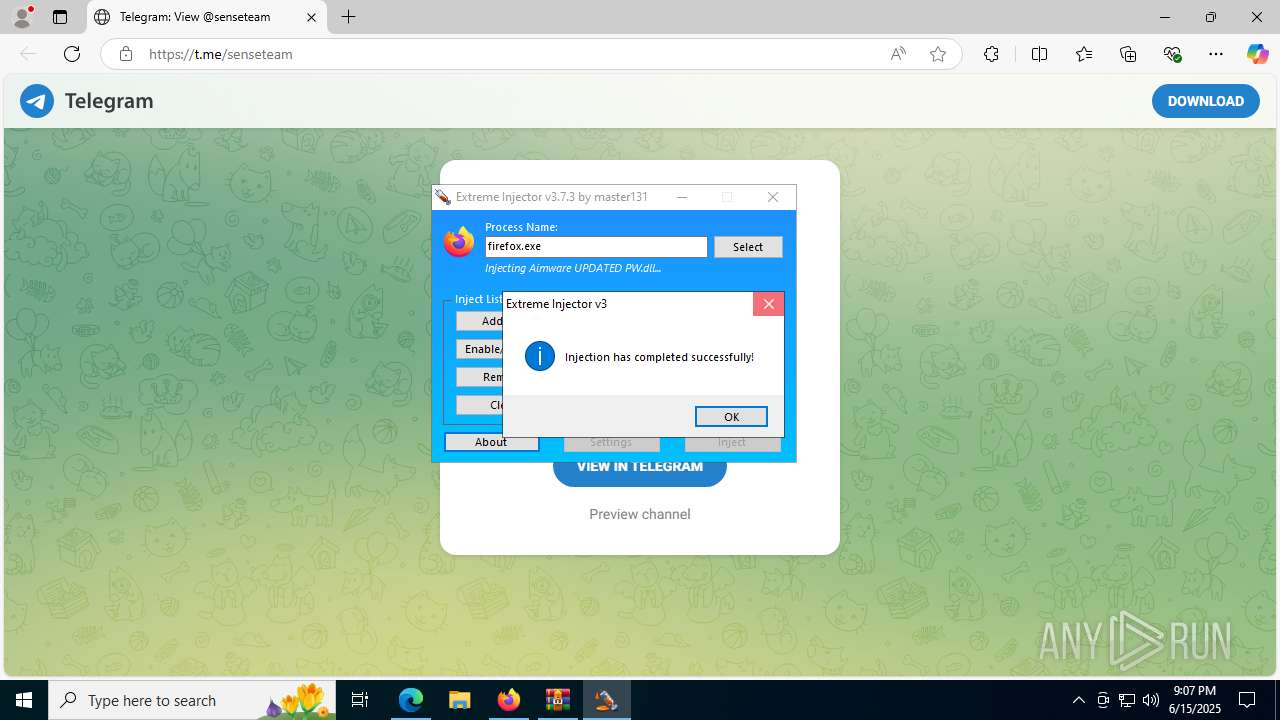Add this page to favorites star
1280x720 pixels.
click(938, 54)
